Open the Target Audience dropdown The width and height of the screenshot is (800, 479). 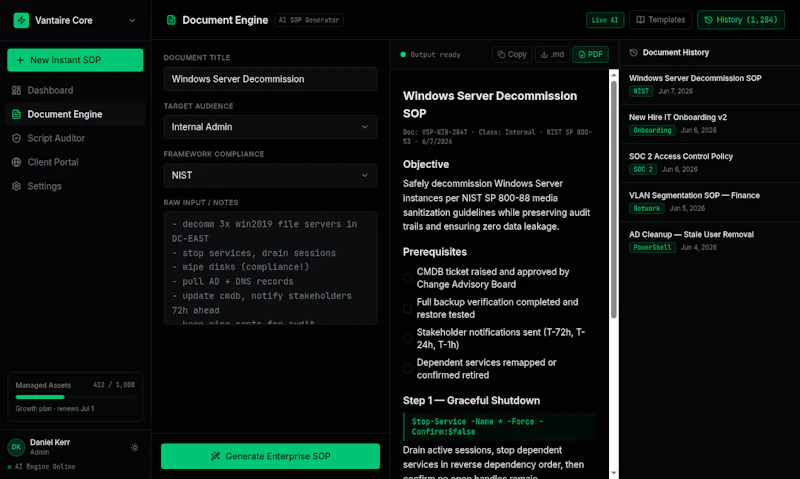pyautogui.click(x=270, y=127)
